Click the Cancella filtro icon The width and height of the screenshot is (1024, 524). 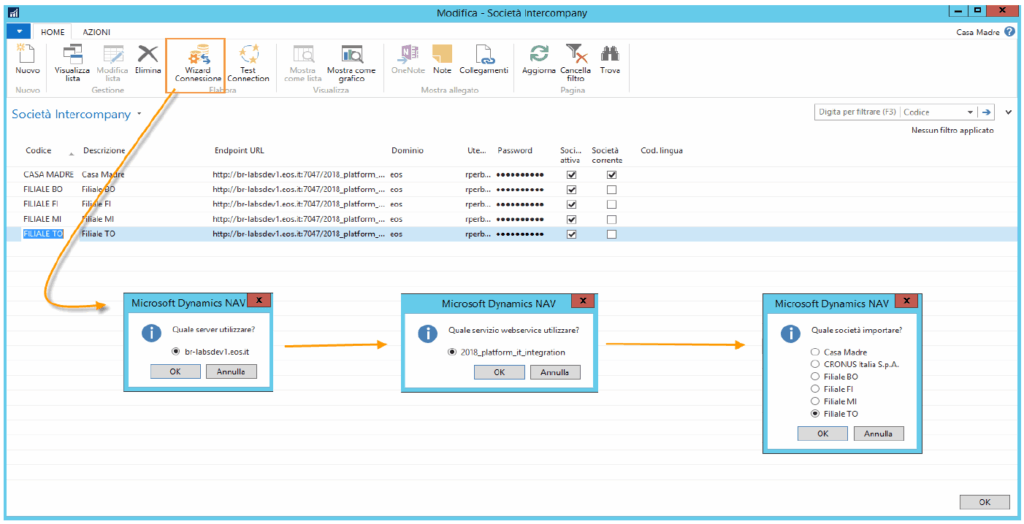[576, 54]
